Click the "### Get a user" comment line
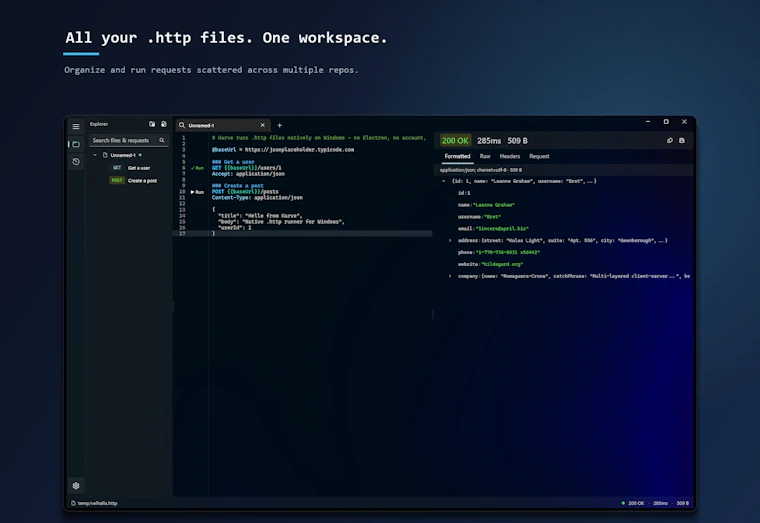 (x=233, y=162)
